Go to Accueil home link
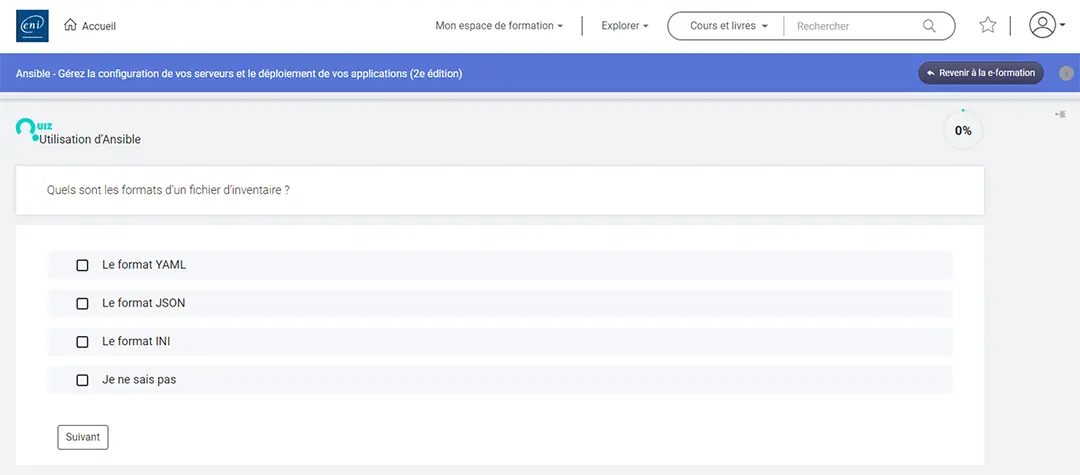This screenshot has height=475, width=1080. pyautogui.click(x=90, y=26)
